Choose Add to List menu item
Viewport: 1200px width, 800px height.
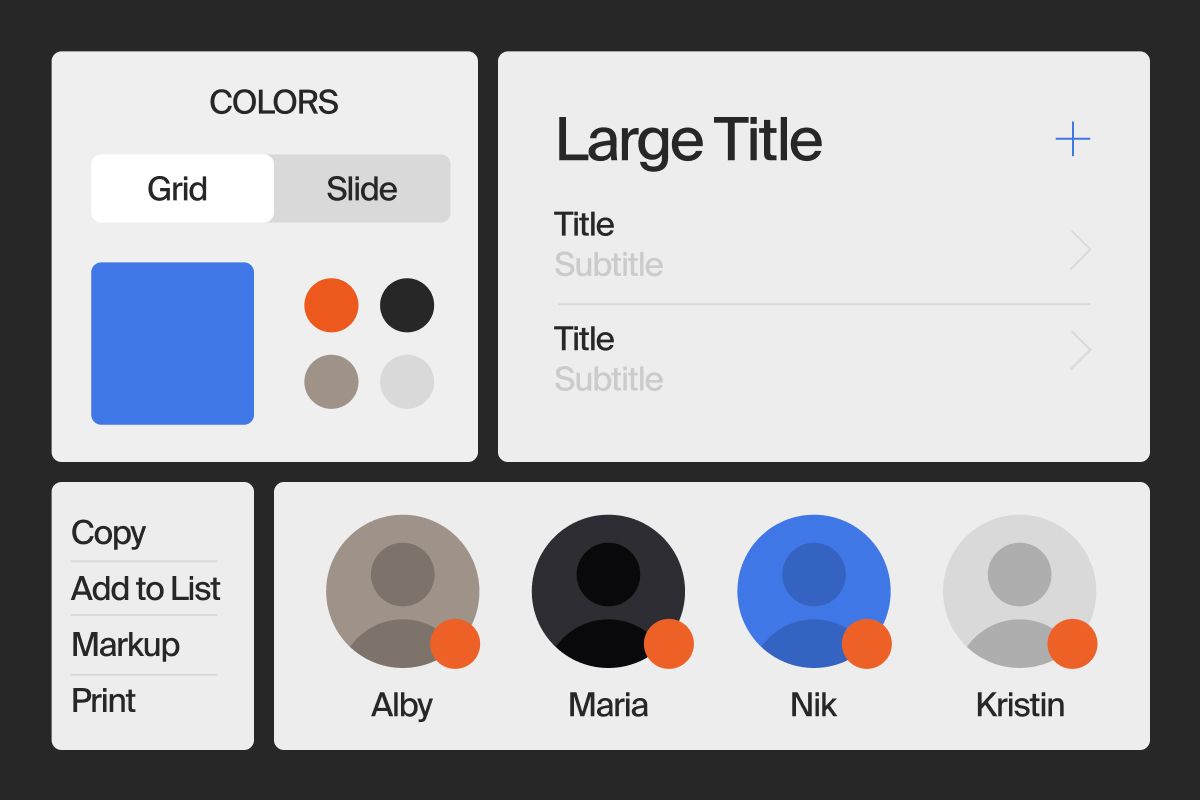coord(145,589)
